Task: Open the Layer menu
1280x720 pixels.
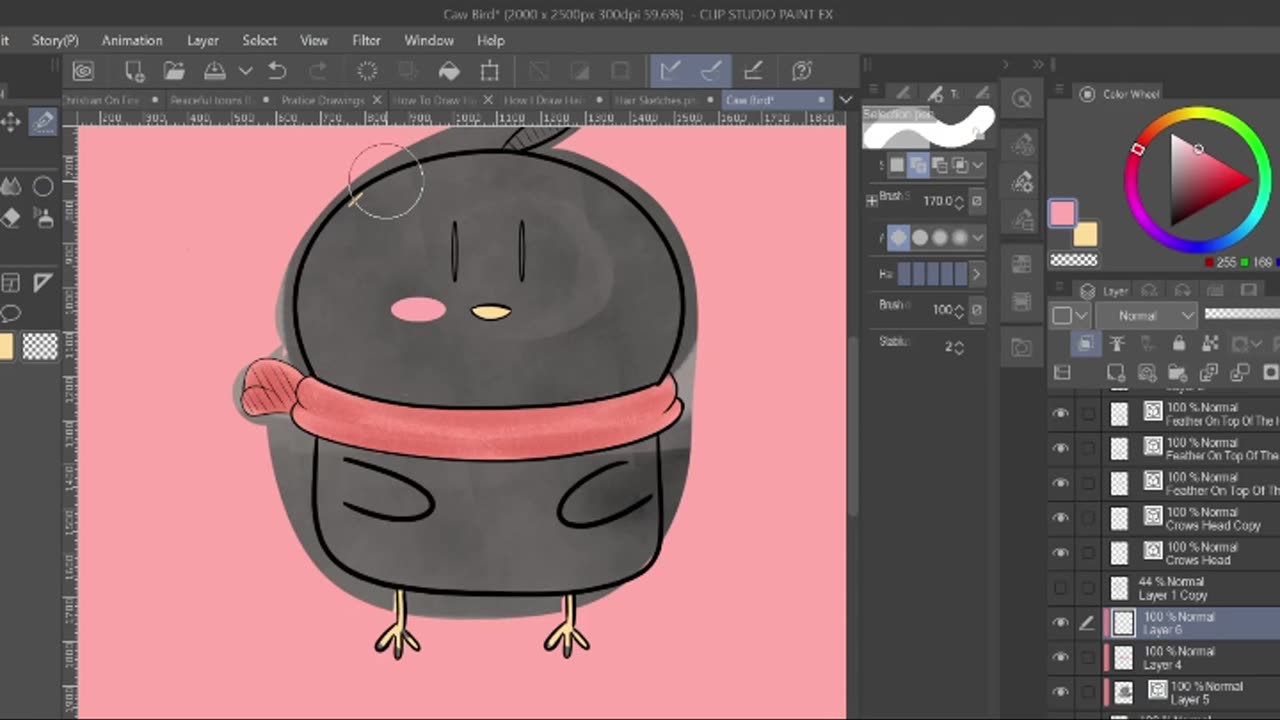Action: [x=203, y=40]
